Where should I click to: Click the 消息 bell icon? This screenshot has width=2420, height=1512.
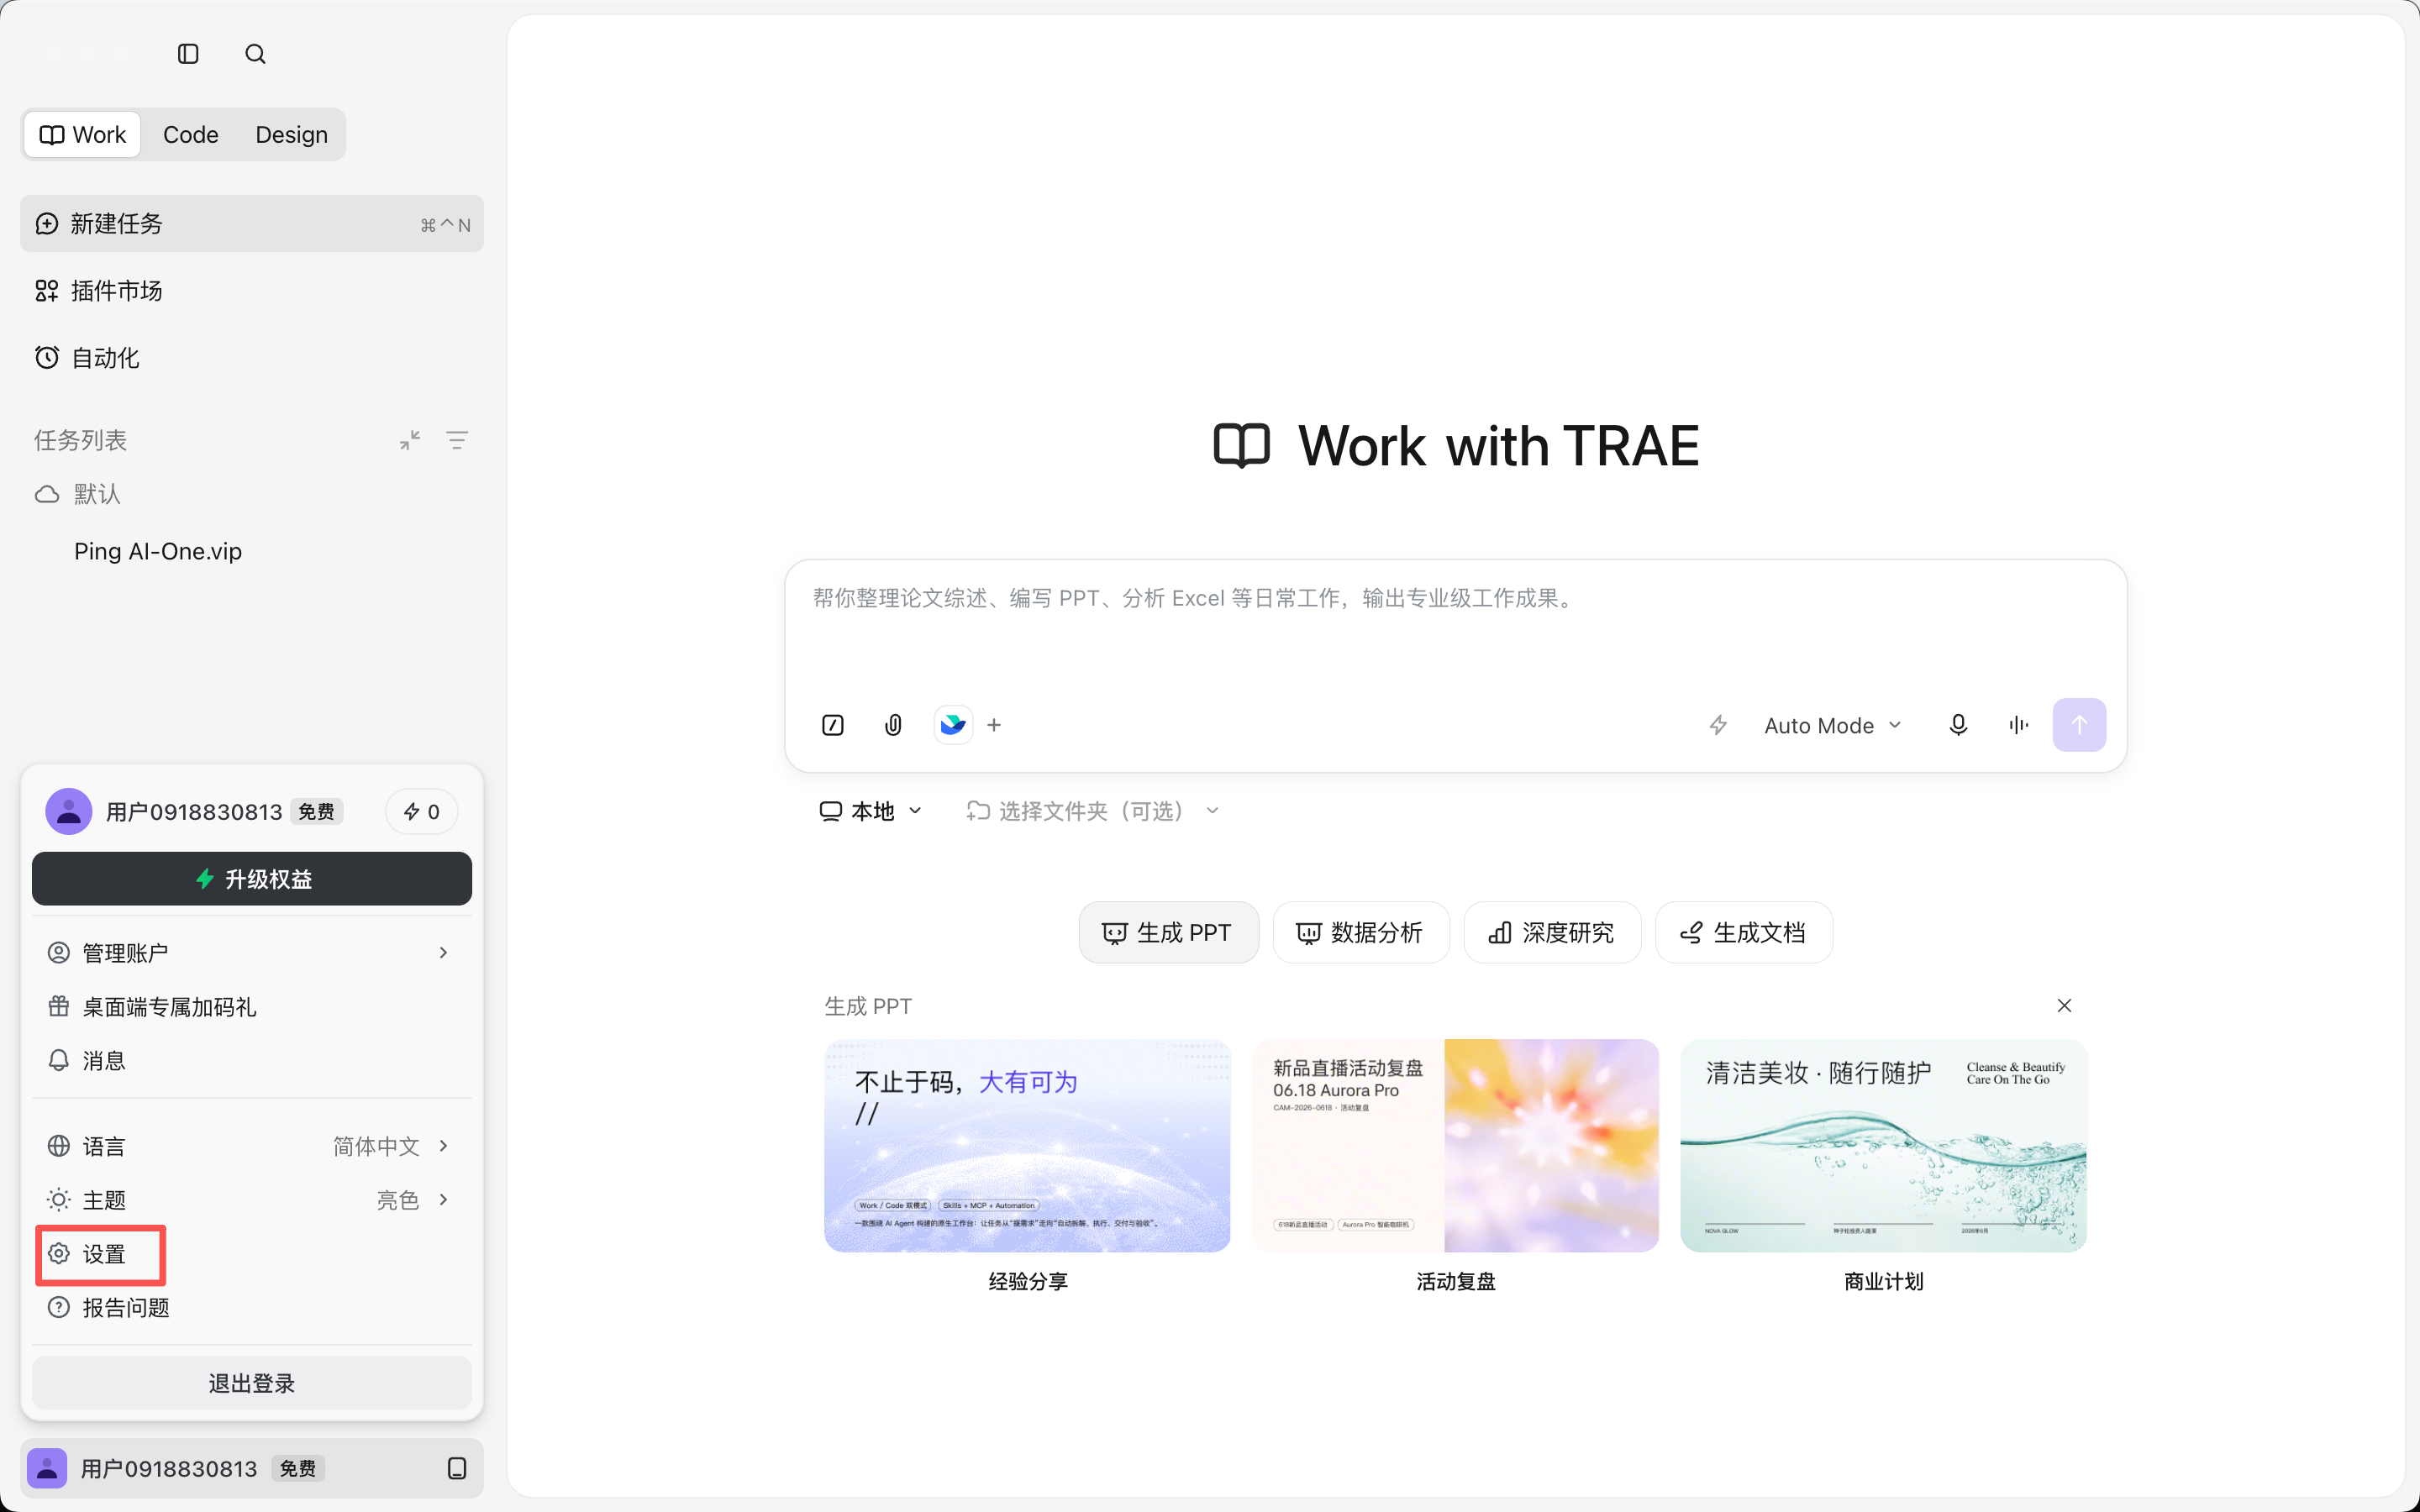coord(59,1060)
